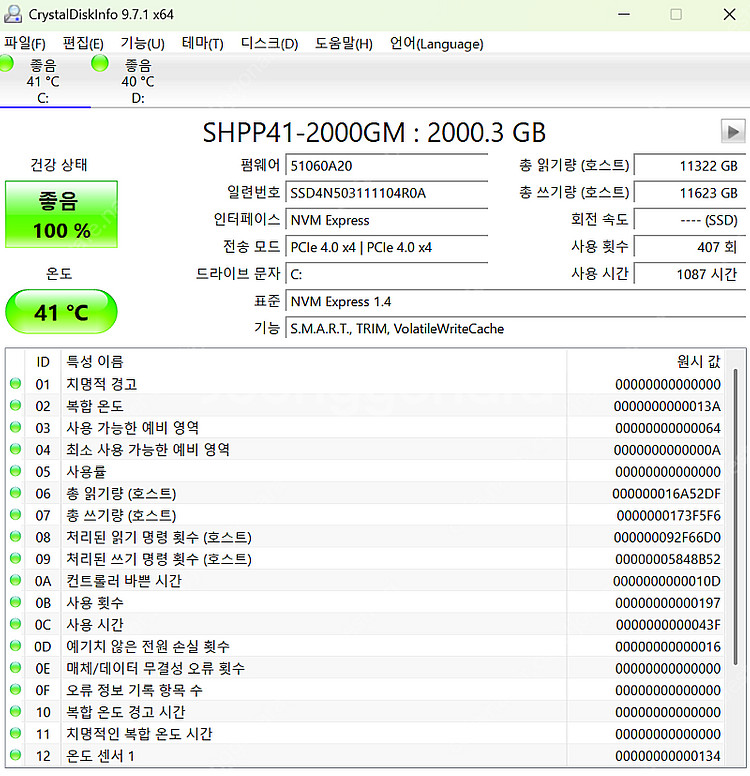Image resolution: width=750 pixels, height=776 pixels.
Task: Select row 03 사용 가능한 예비 영역
Action: [365, 428]
